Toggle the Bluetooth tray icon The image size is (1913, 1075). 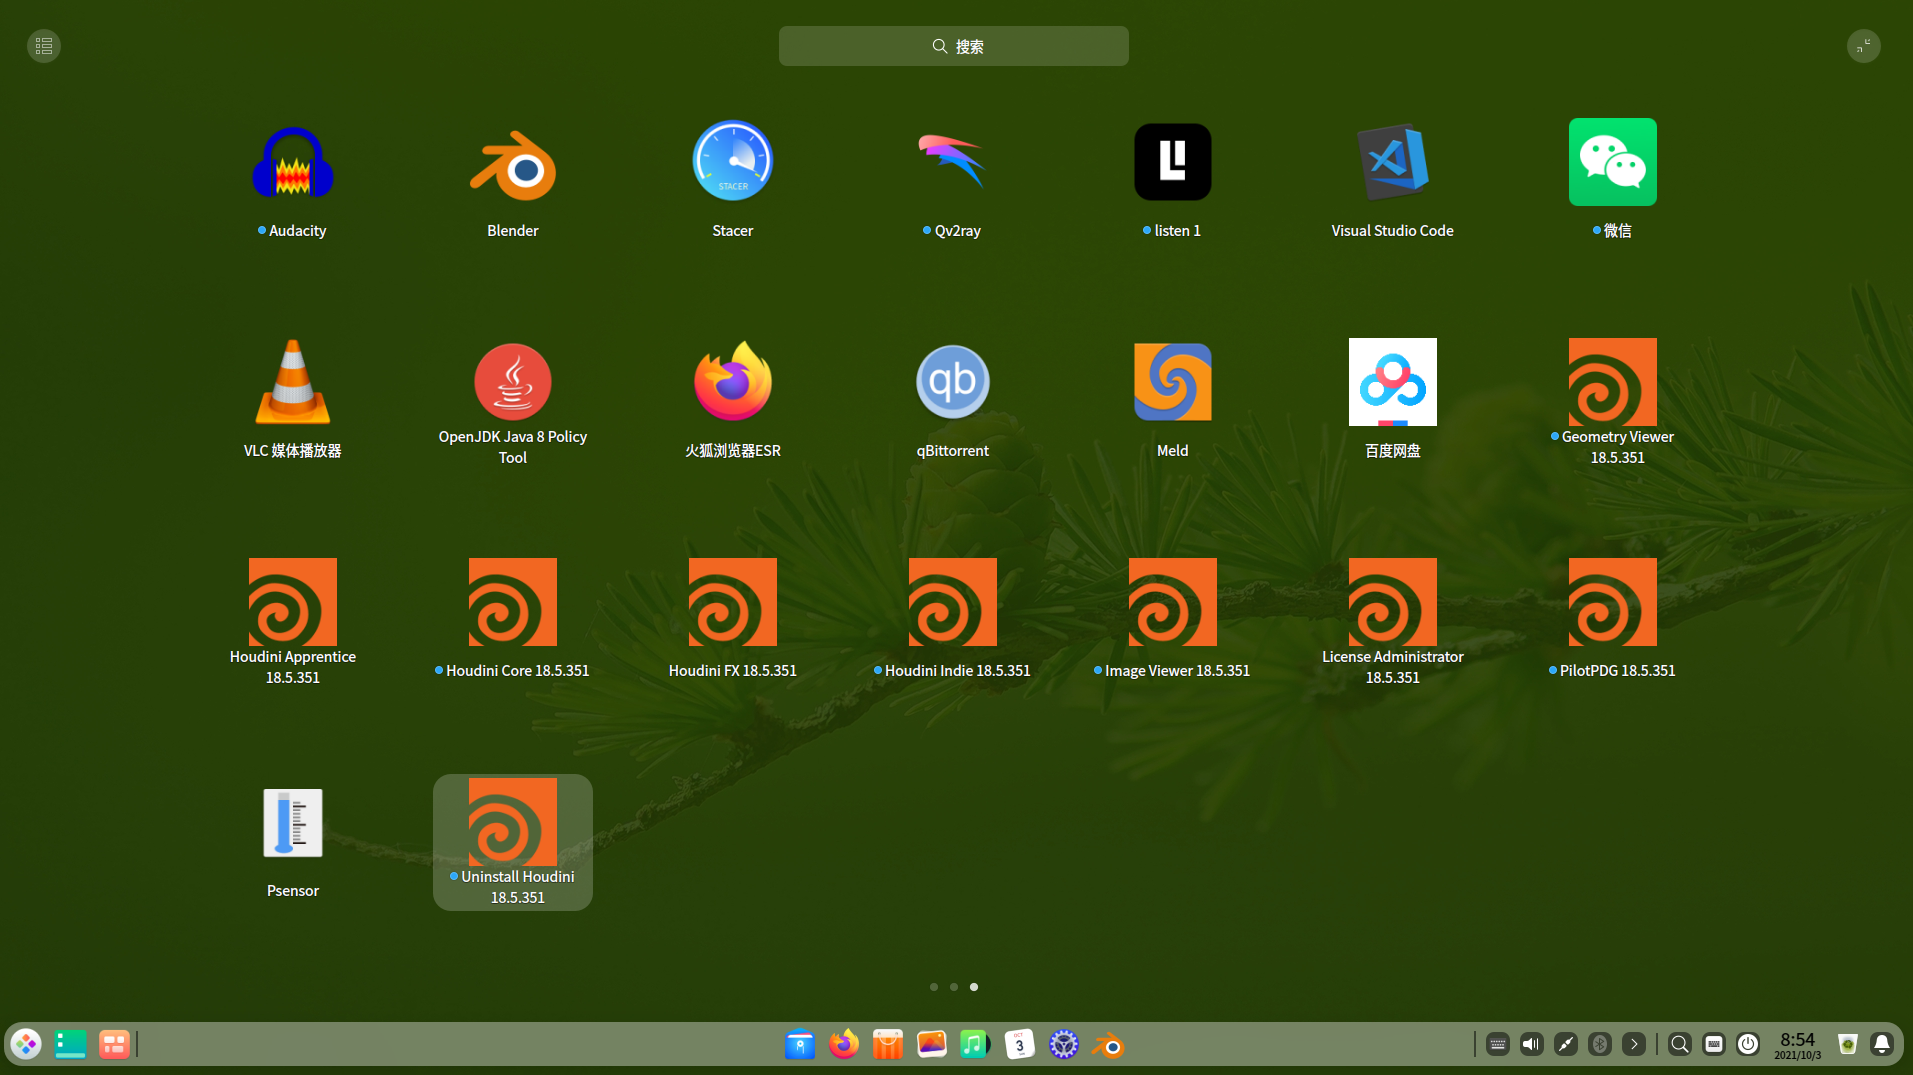[x=1599, y=1045]
